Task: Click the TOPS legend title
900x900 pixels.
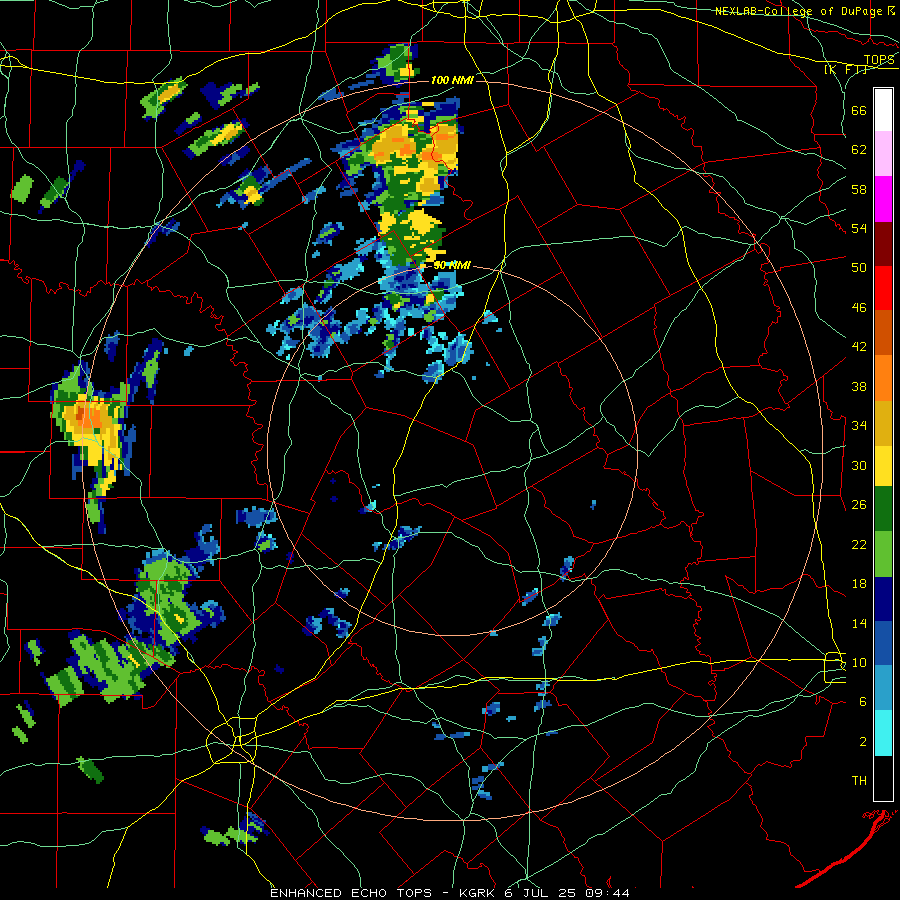Action: [x=879, y=60]
